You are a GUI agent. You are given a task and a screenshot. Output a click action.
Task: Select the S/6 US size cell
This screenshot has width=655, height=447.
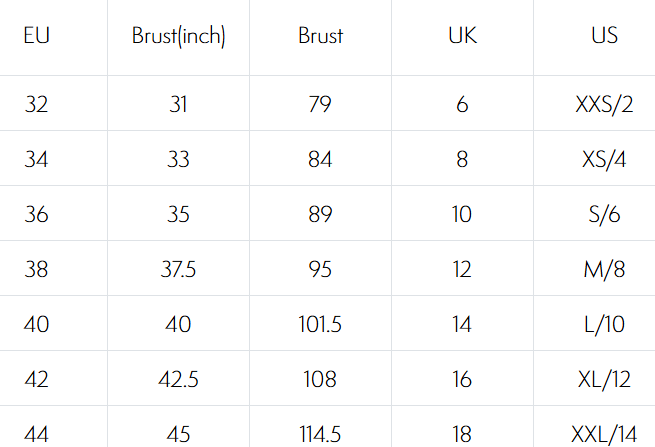tap(604, 214)
